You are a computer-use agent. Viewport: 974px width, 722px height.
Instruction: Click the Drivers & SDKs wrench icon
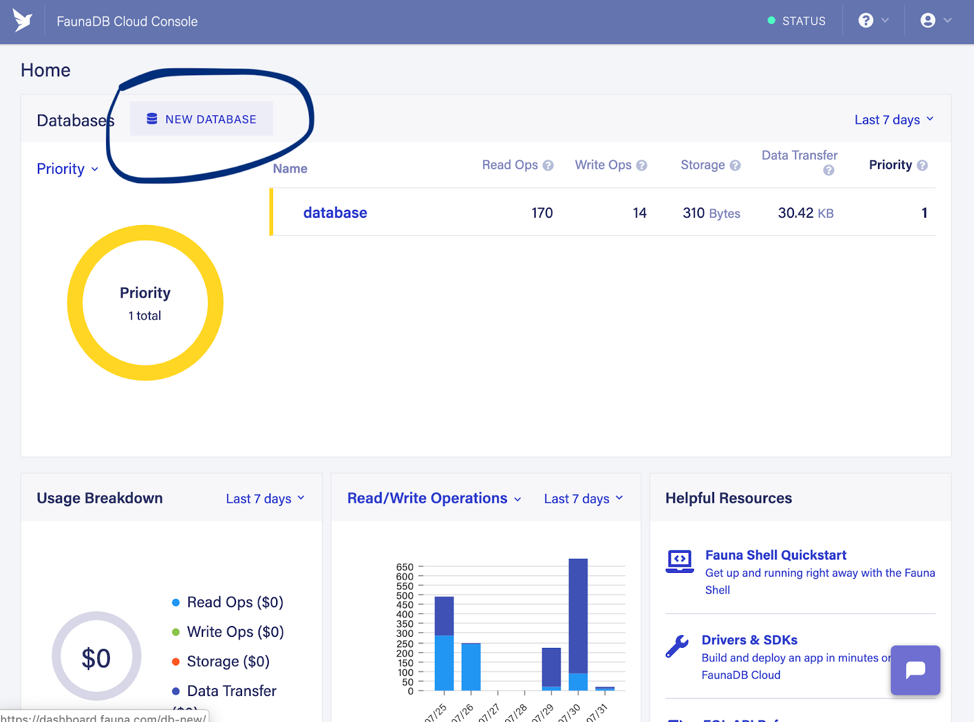click(x=677, y=646)
